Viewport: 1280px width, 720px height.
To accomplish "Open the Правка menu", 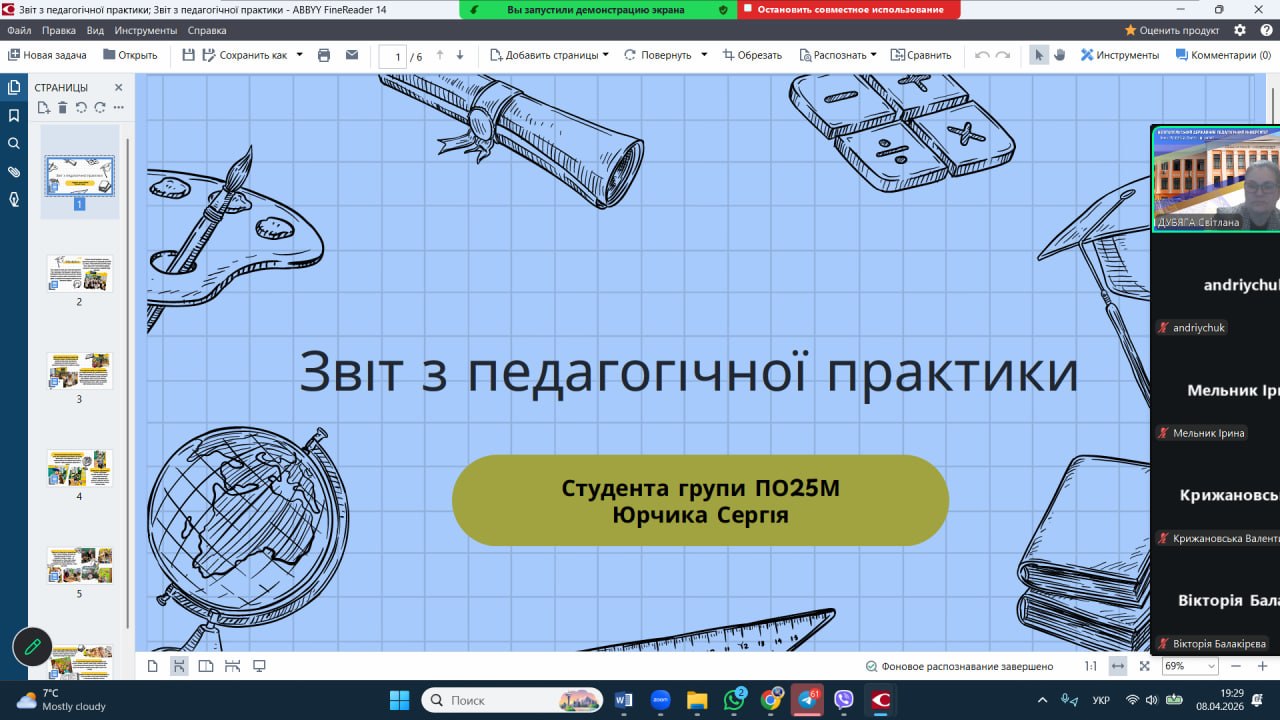I will [59, 30].
